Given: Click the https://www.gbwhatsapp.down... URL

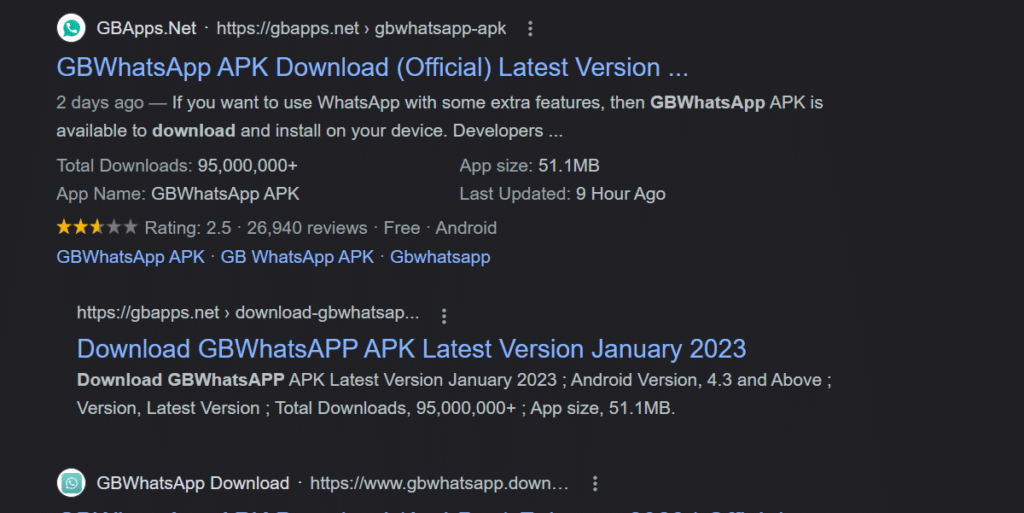Looking at the screenshot, I should pyautogui.click(x=439, y=483).
